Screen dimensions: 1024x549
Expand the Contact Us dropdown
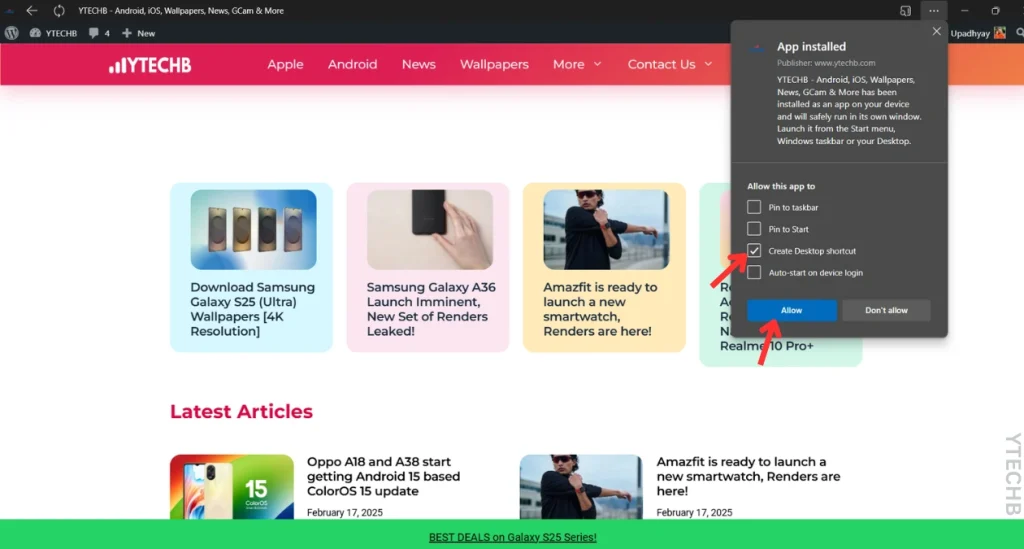point(670,64)
